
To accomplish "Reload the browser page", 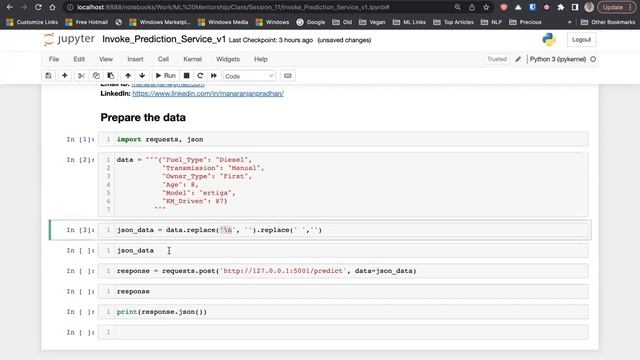I will [x=38, y=7].
